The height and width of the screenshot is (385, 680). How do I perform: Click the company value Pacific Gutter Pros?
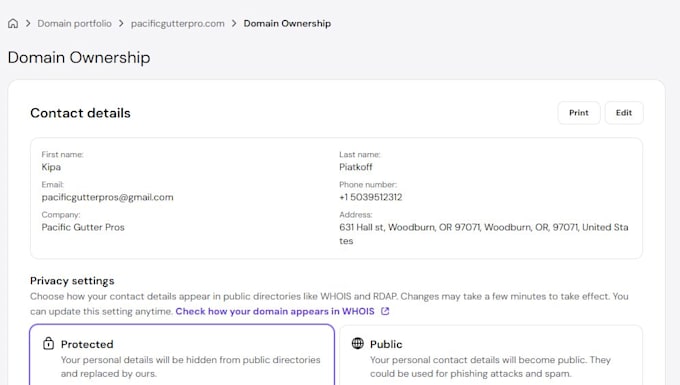(x=83, y=227)
